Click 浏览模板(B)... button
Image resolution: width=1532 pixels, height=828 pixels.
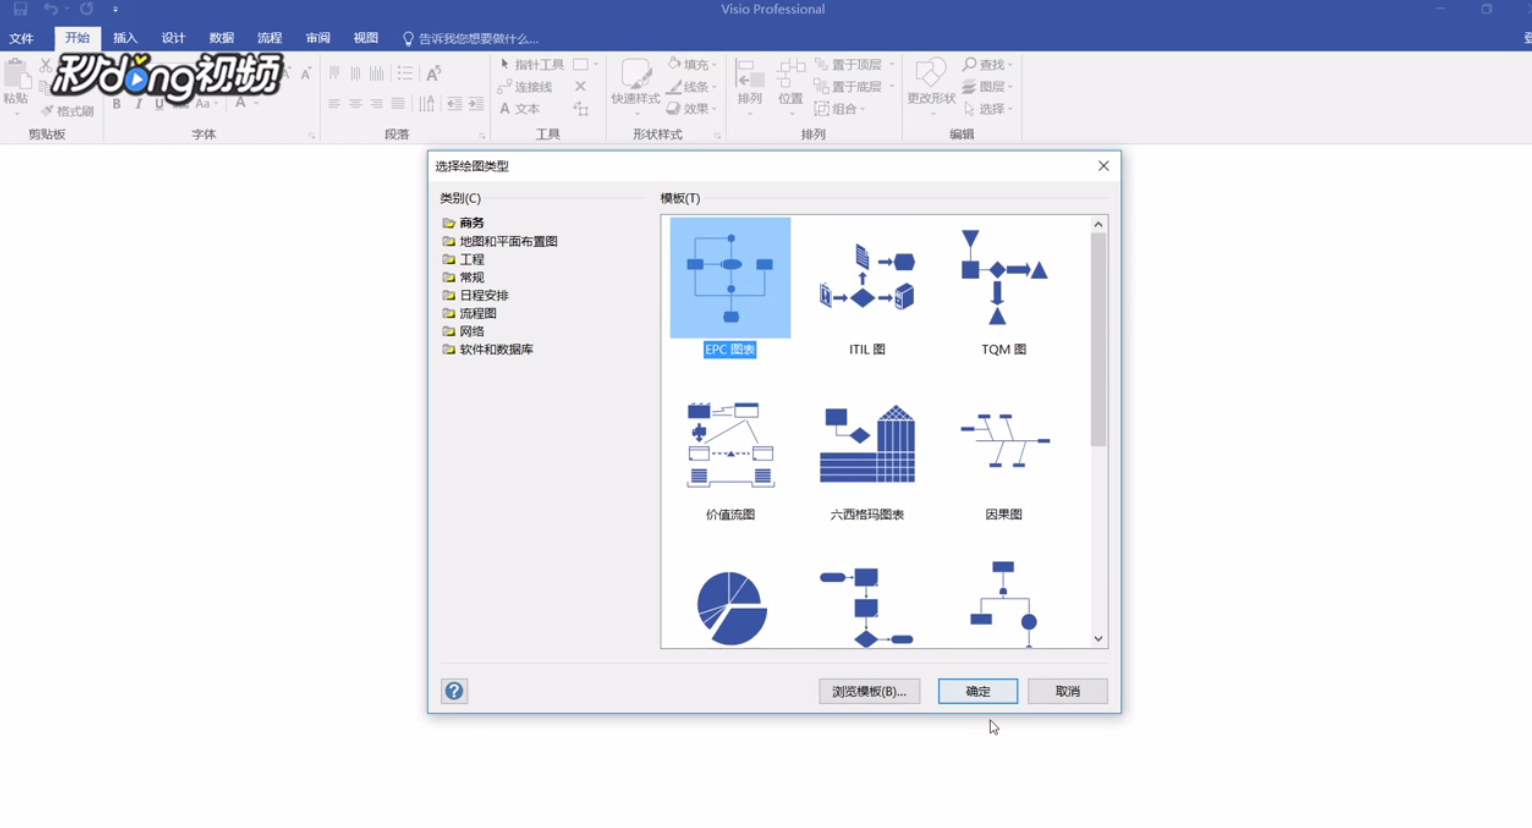tap(869, 691)
